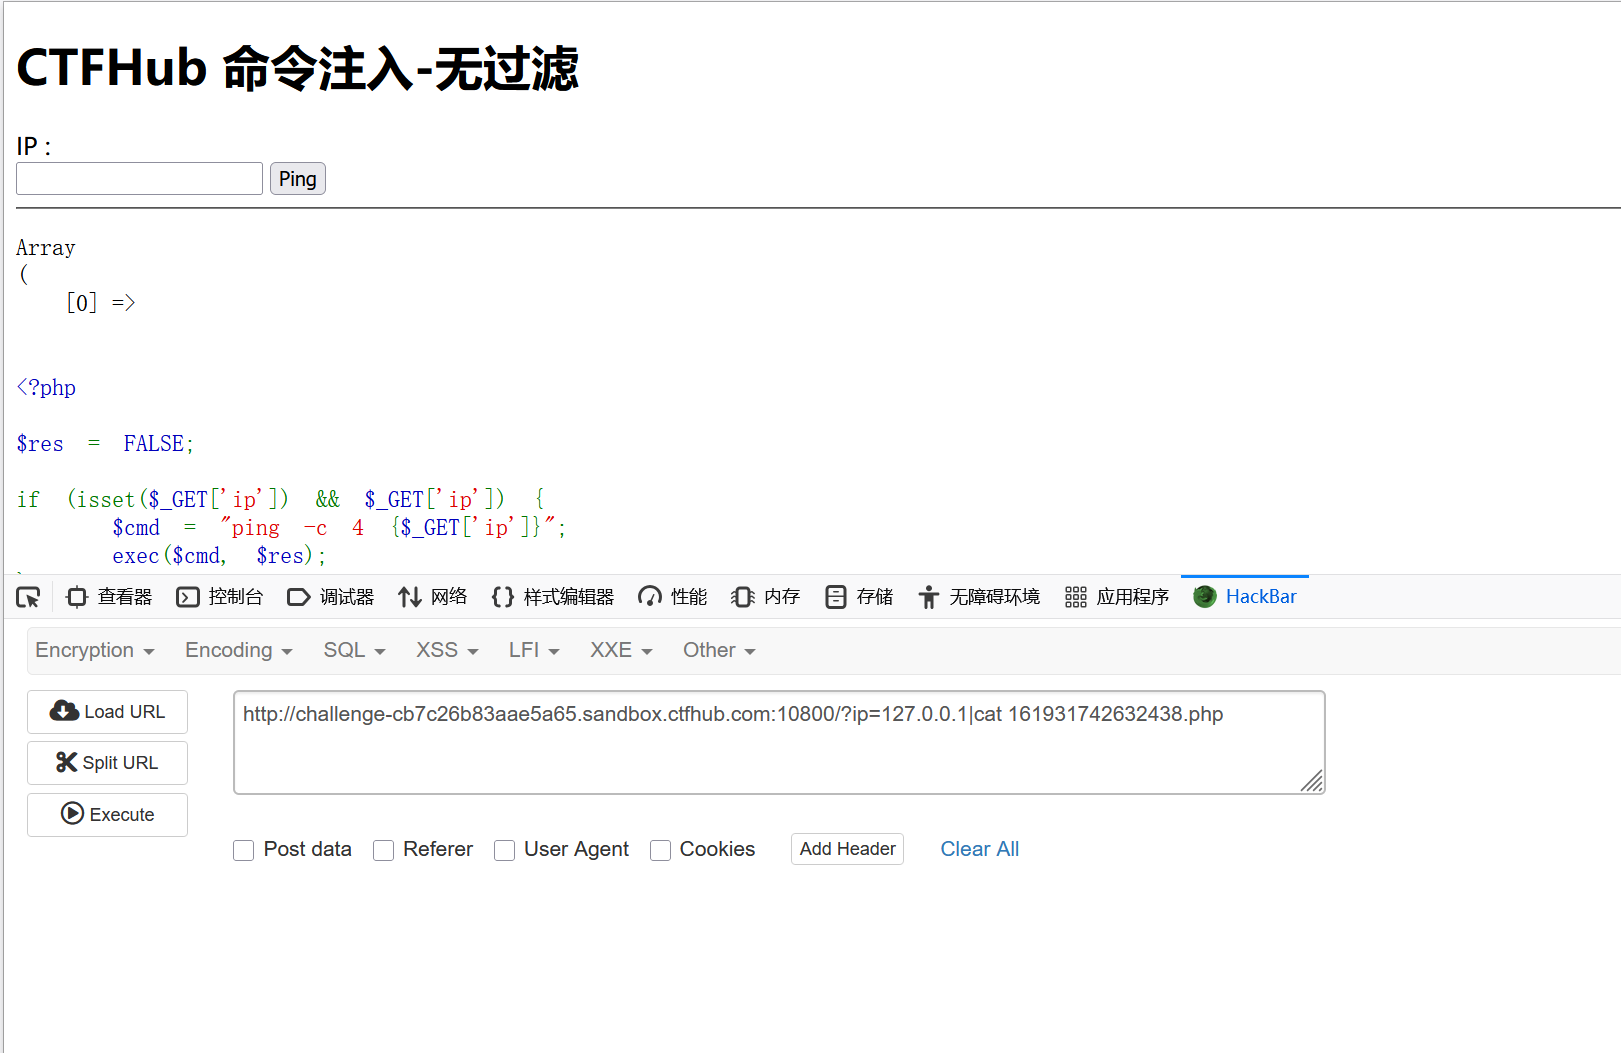Screen dimensions: 1621x1053
Task: Open the 内存 memory tab
Action: click(x=766, y=597)
